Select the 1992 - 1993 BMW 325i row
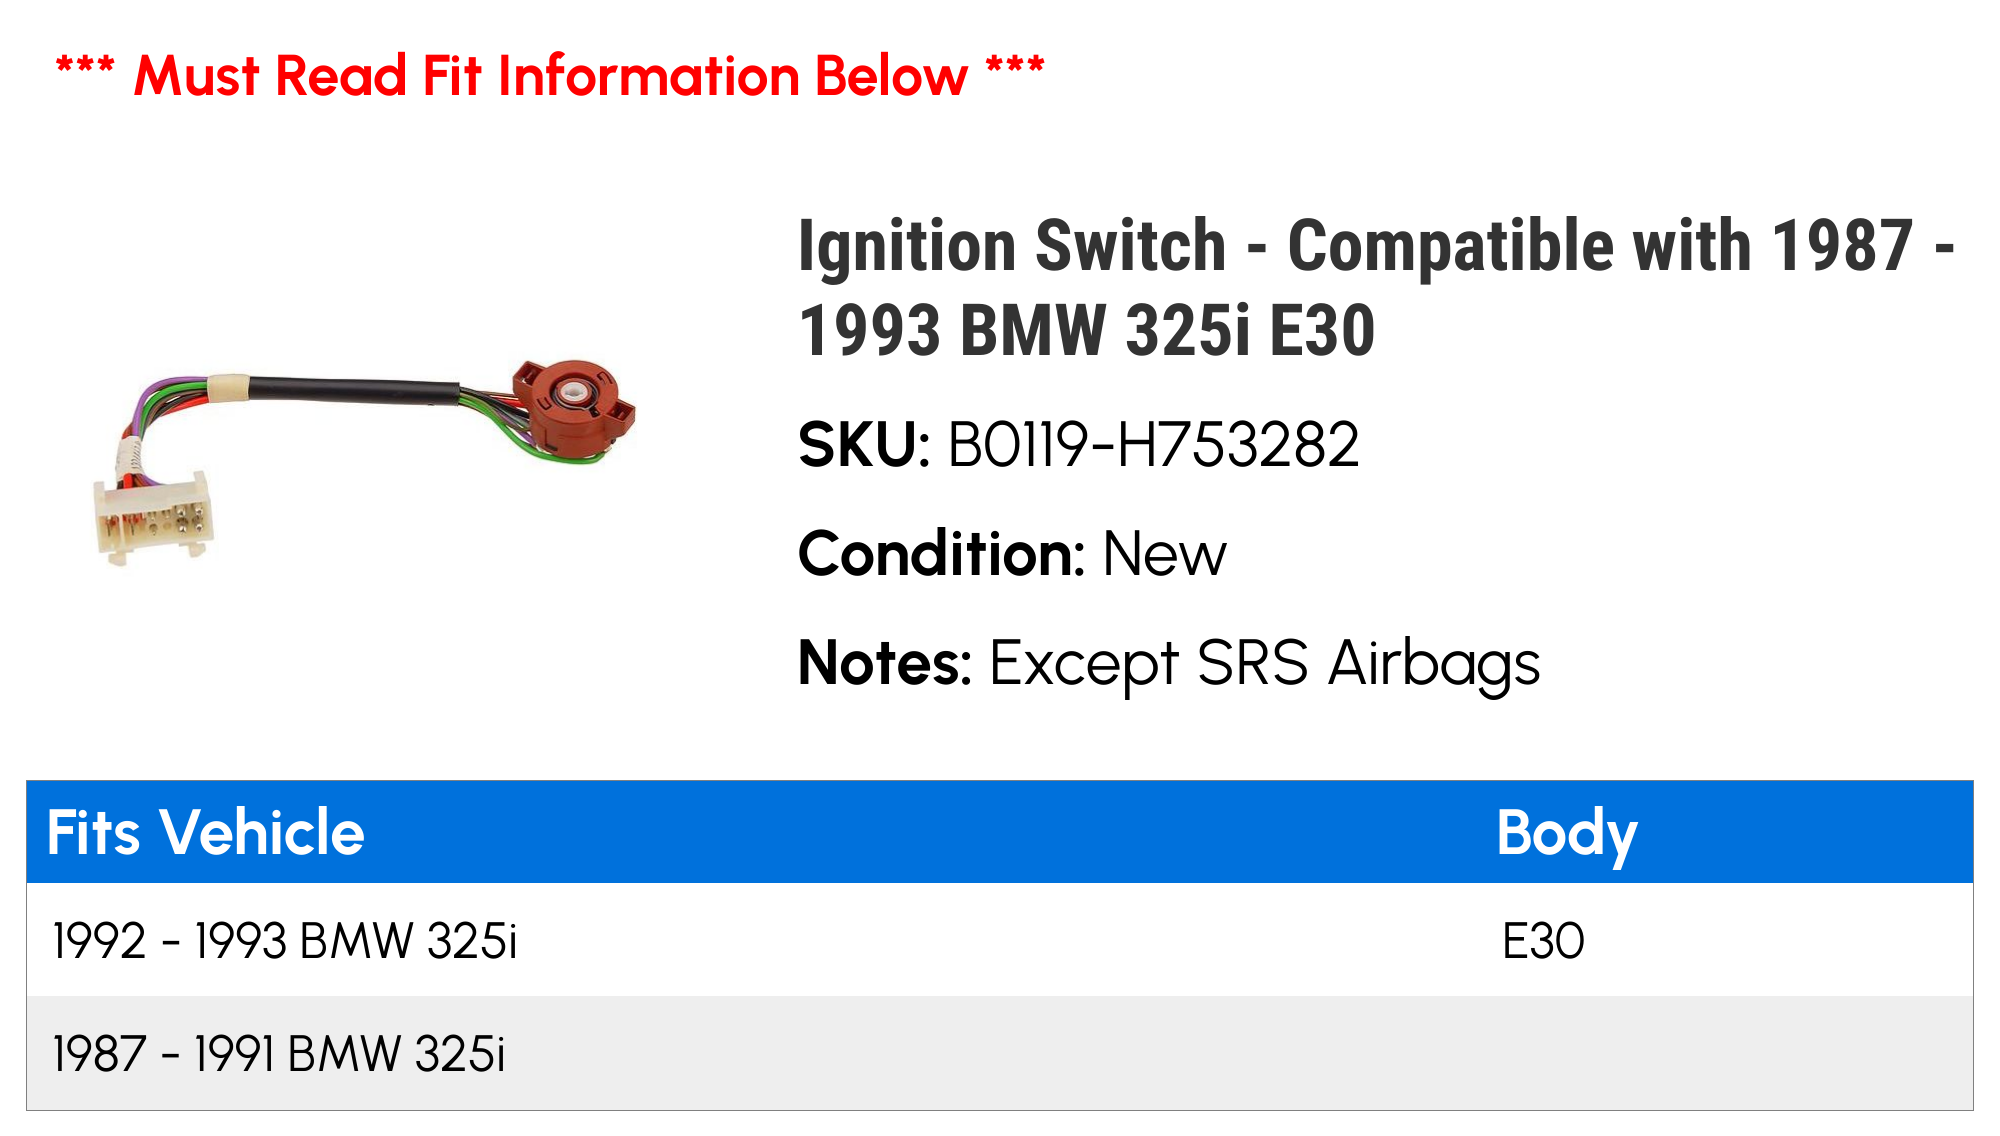This screenshot has width=2000, height=1136. (x=285, y=941)
